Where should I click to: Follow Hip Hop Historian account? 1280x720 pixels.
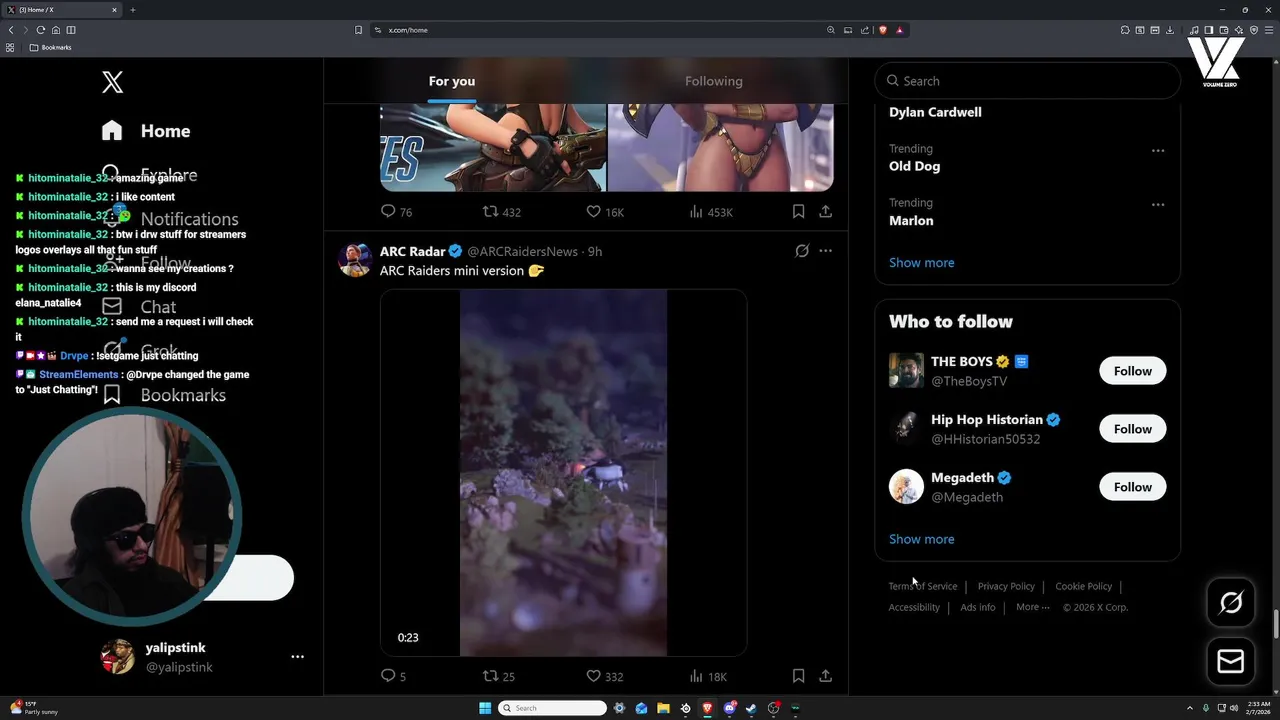[1132, 429]
